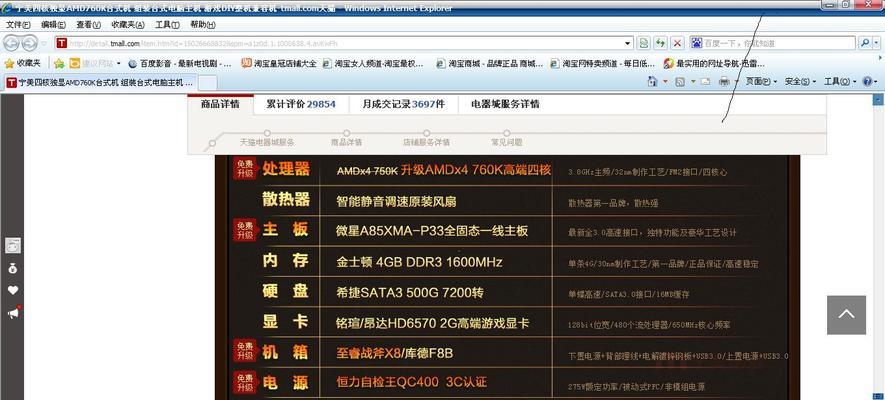Screen dimensions: 885x400
Task: Switch to 月成交记录 3697件 tab
Action: [403, 104]
